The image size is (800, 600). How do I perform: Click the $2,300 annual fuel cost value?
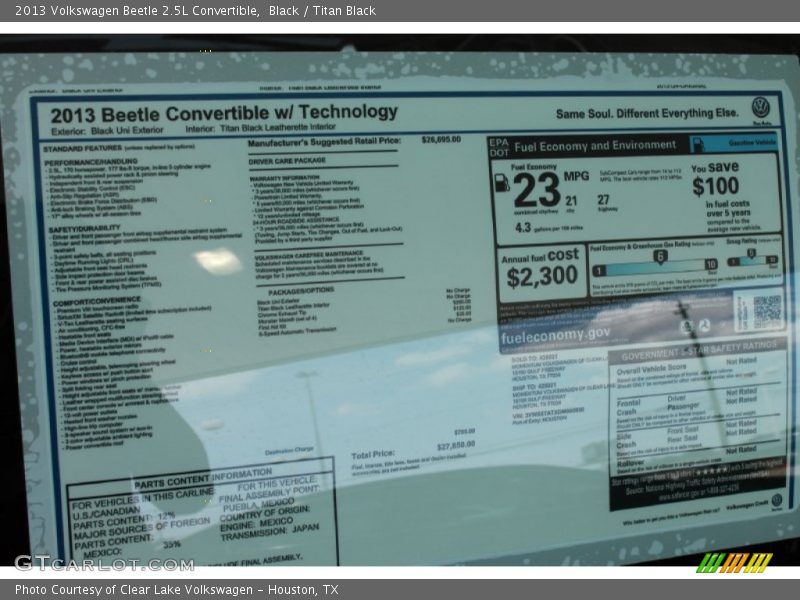click(542, 277)
